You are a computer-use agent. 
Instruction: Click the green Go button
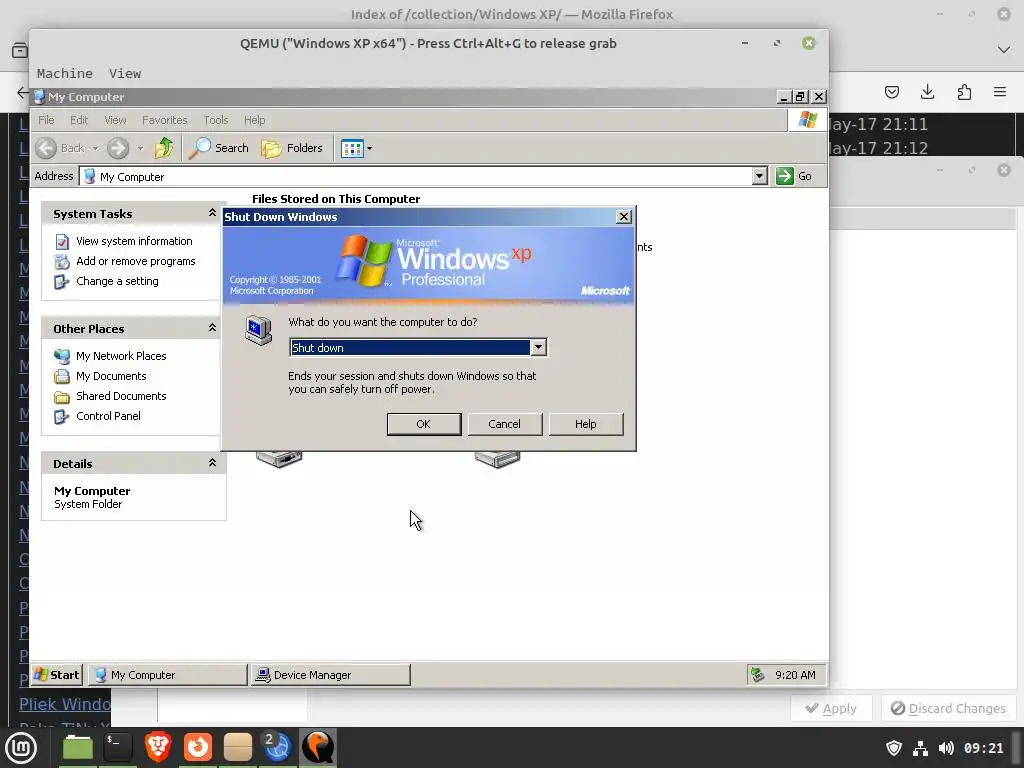[794, 176]
